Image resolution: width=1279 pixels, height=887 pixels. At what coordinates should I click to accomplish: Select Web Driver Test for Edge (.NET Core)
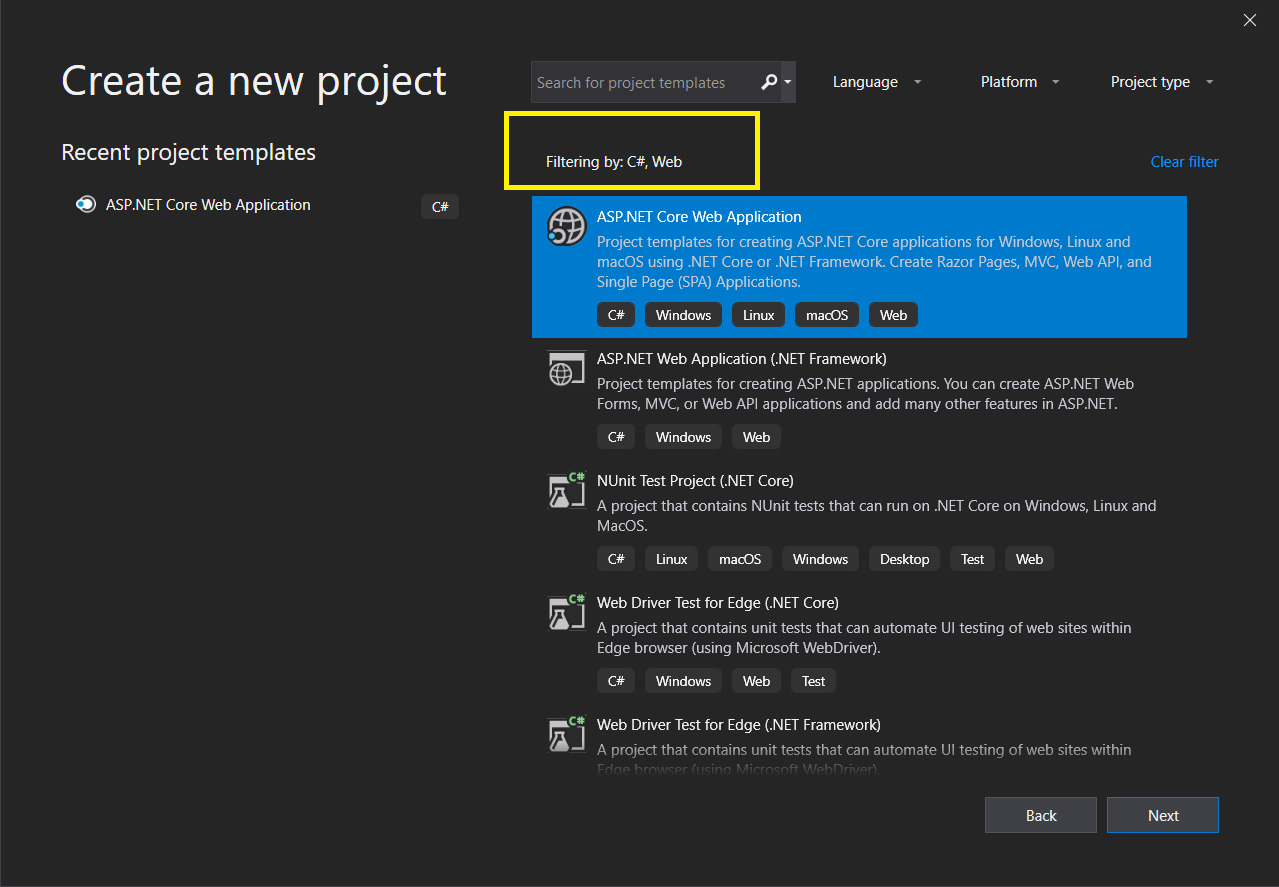pos(859,643)
